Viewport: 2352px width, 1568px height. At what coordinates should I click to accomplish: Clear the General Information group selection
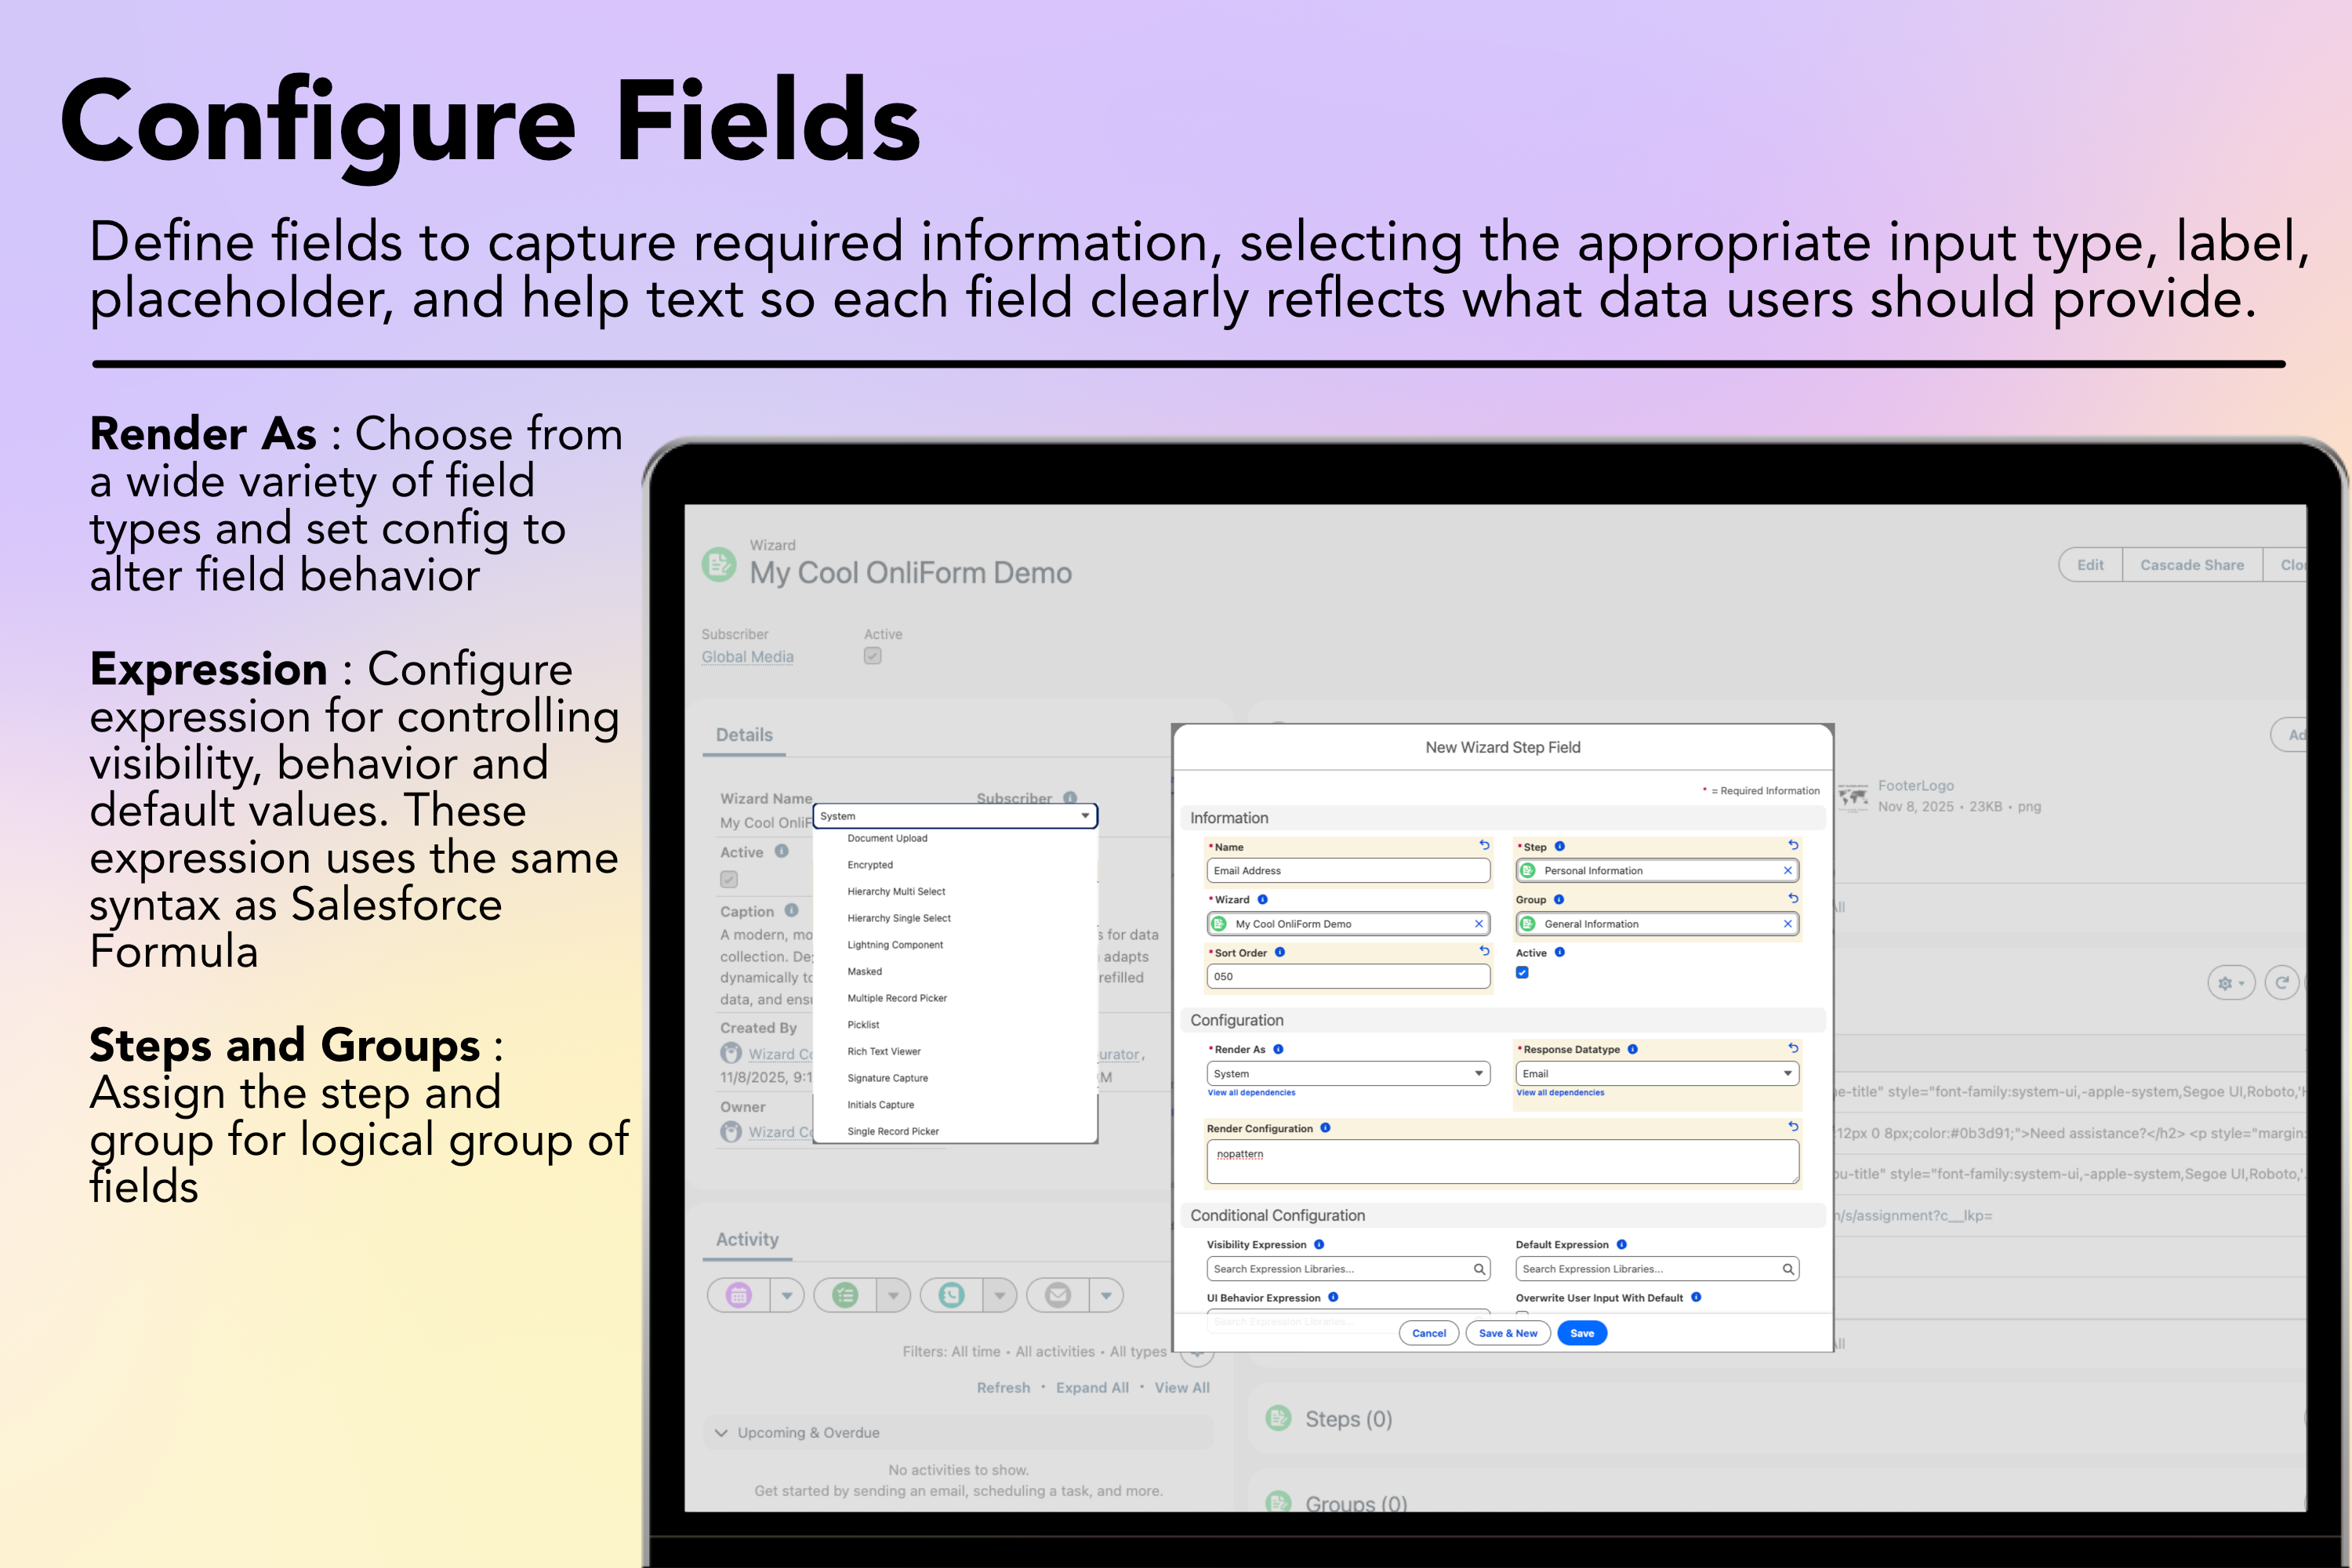click(1787, 924)
